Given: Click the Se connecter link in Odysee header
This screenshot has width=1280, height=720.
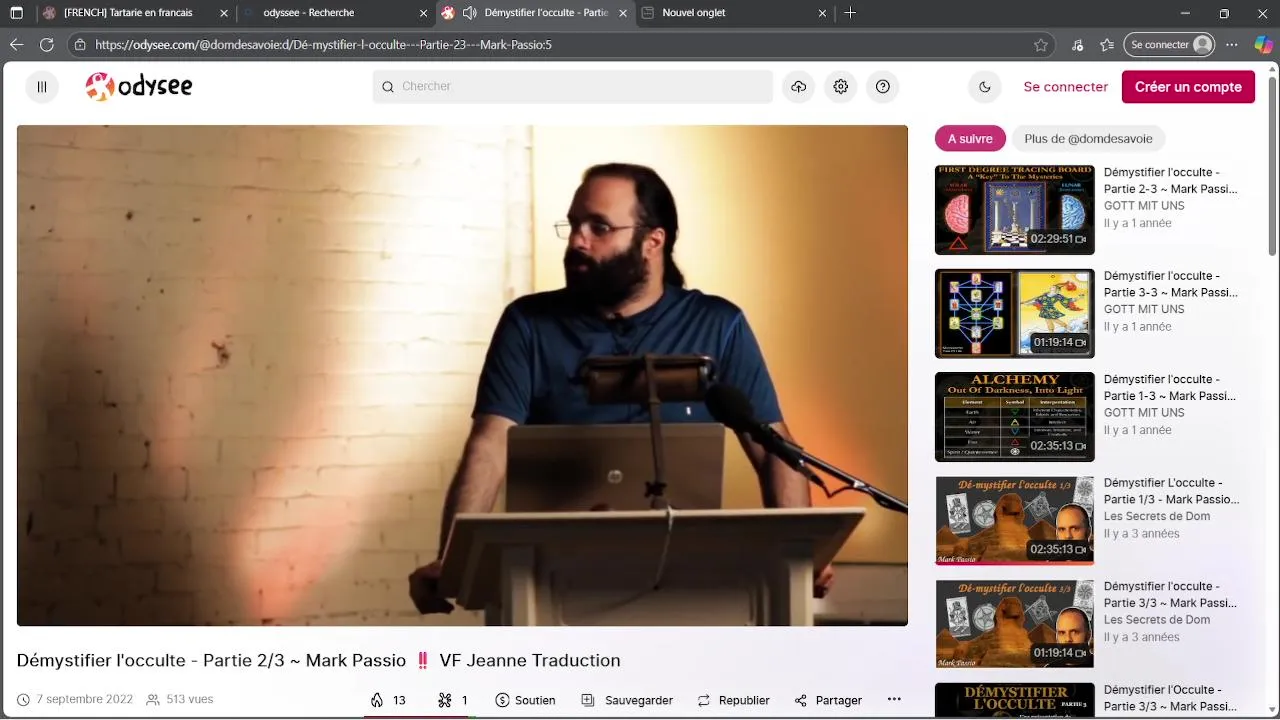Looking at the screenshot, I should pos(1065,87).
